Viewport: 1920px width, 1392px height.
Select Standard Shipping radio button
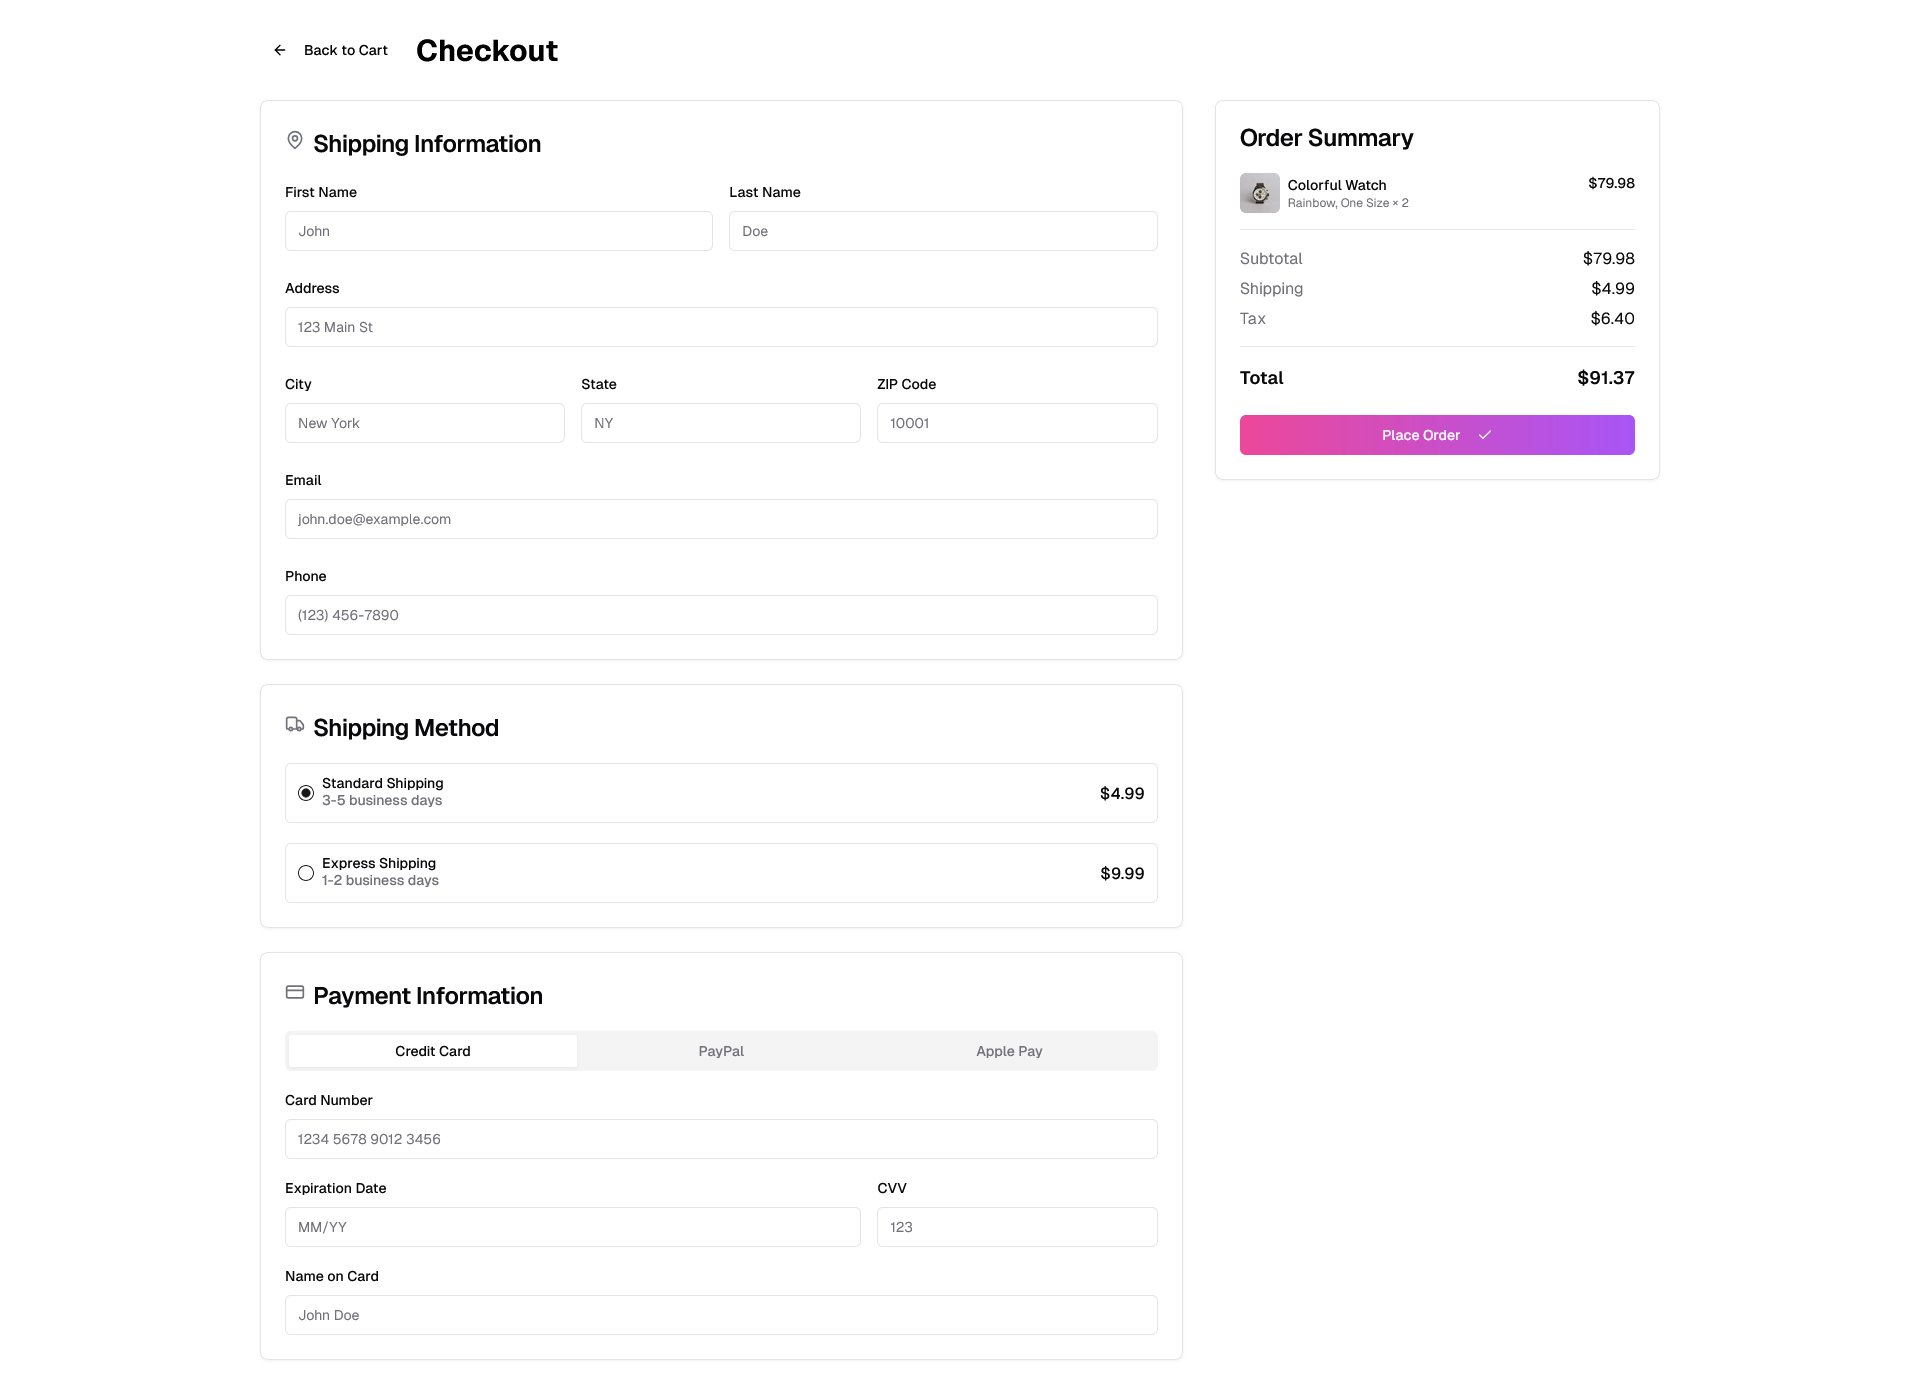tap(306, 793)
